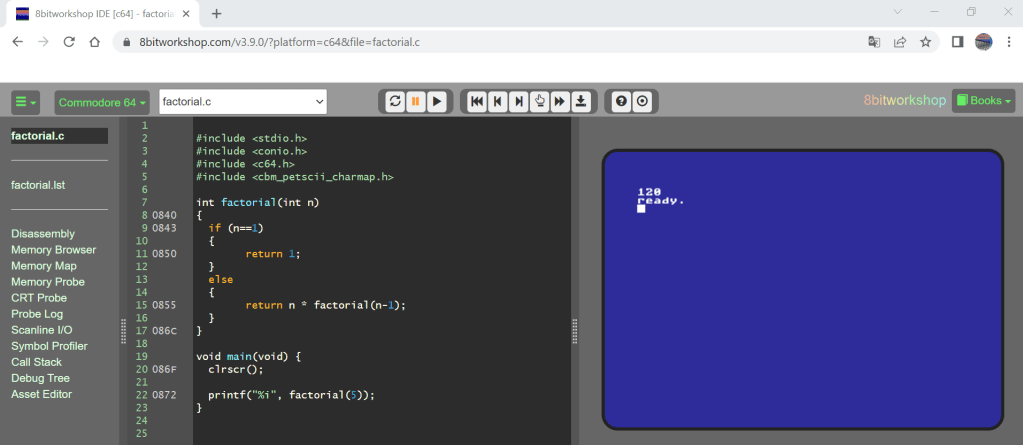This screenshot has height=445, width=1023.
Task: Click the restart-to-beginning debug icon
Action: pos(477,101)
